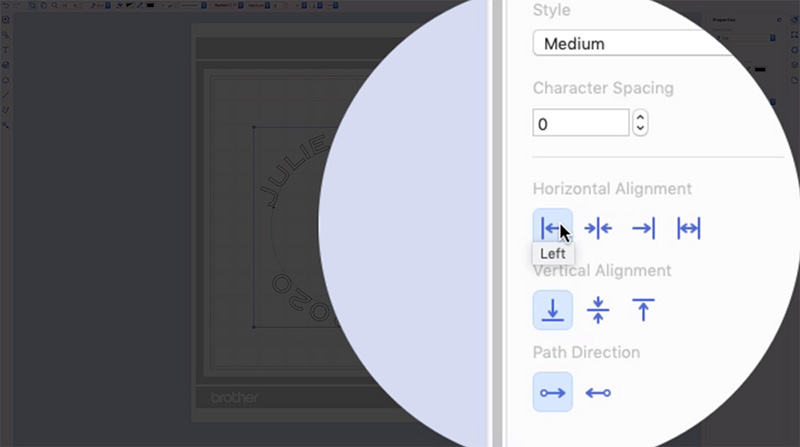Select Bottom vertical alignment icon
This screenshot has width=800, height=447.
click(x=552, y=310)
